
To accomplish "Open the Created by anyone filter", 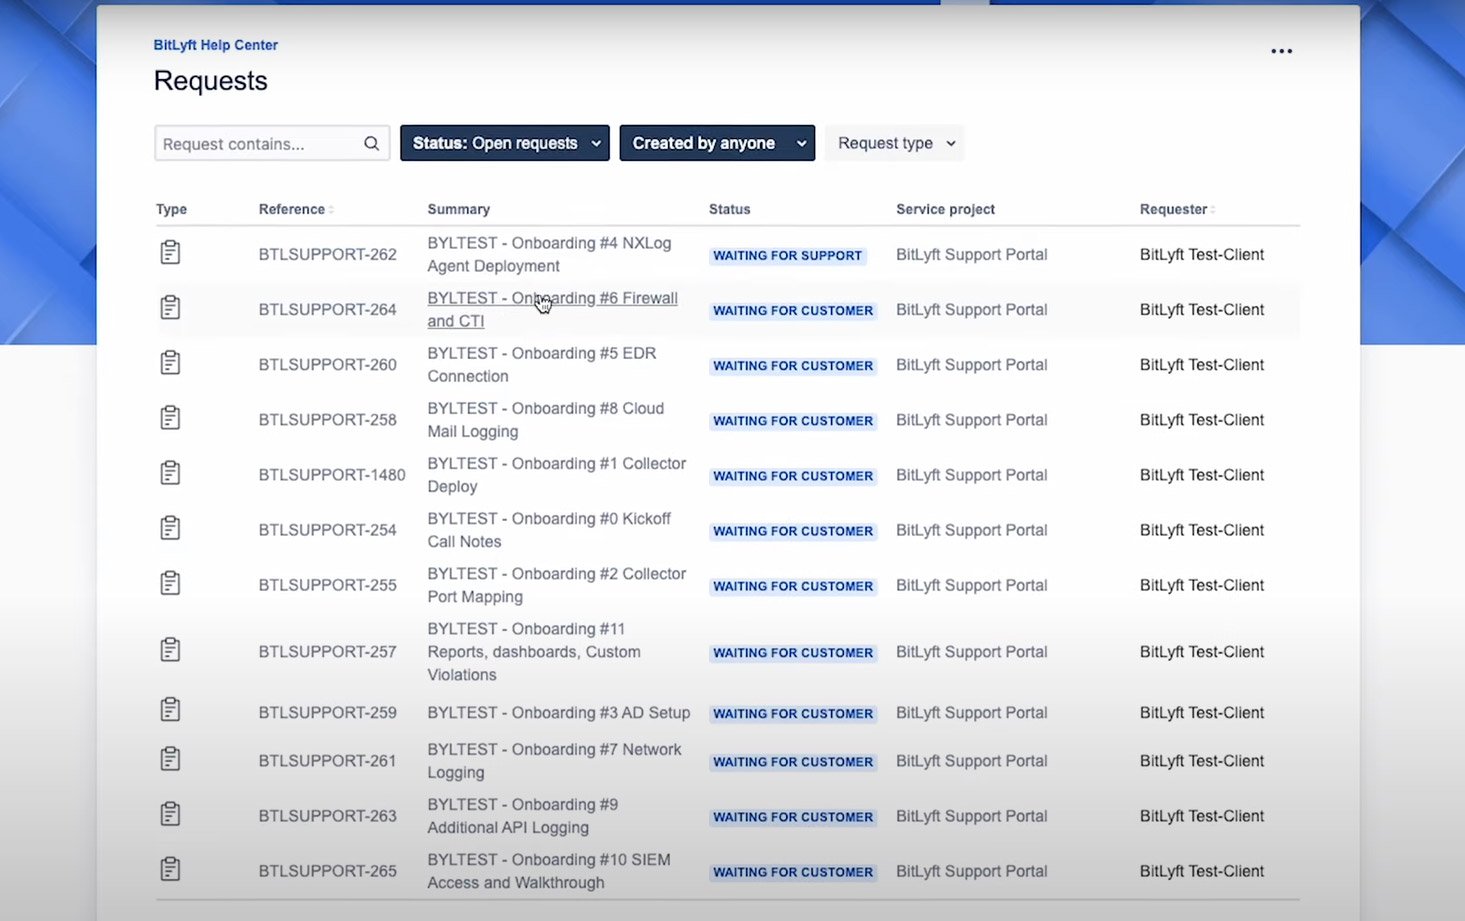I will (x=717, y=143).
